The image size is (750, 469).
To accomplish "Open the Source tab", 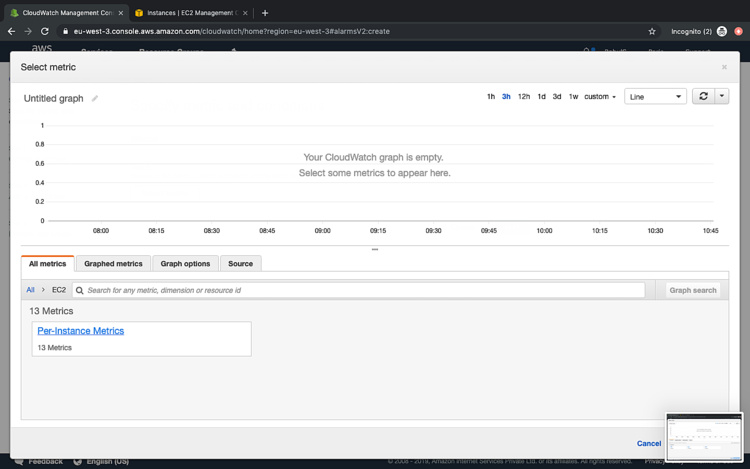I will 240,264.
